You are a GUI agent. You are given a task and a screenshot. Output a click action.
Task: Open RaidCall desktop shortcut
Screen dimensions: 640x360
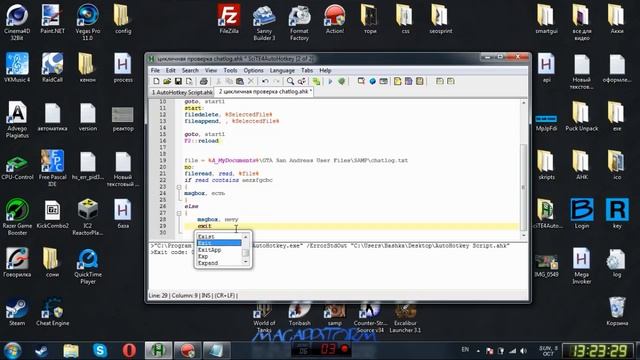[x=52, y=68]
